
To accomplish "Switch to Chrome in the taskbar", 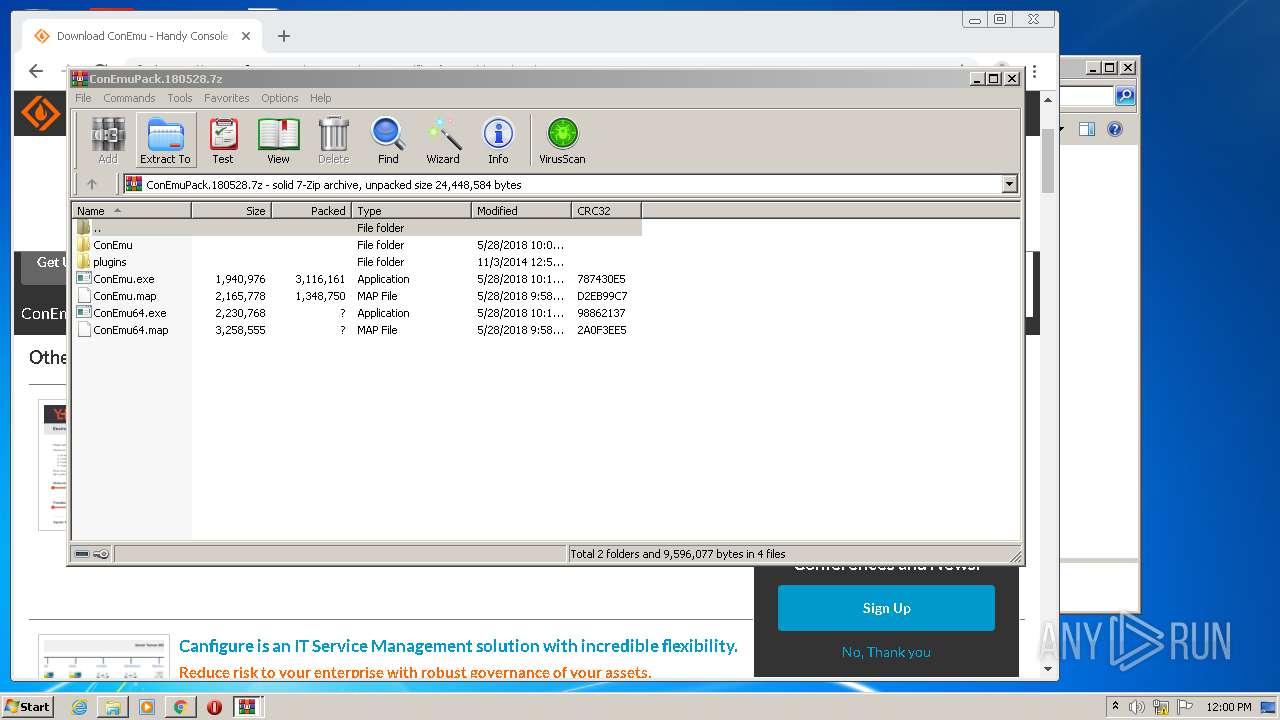I will pos(180,707).
